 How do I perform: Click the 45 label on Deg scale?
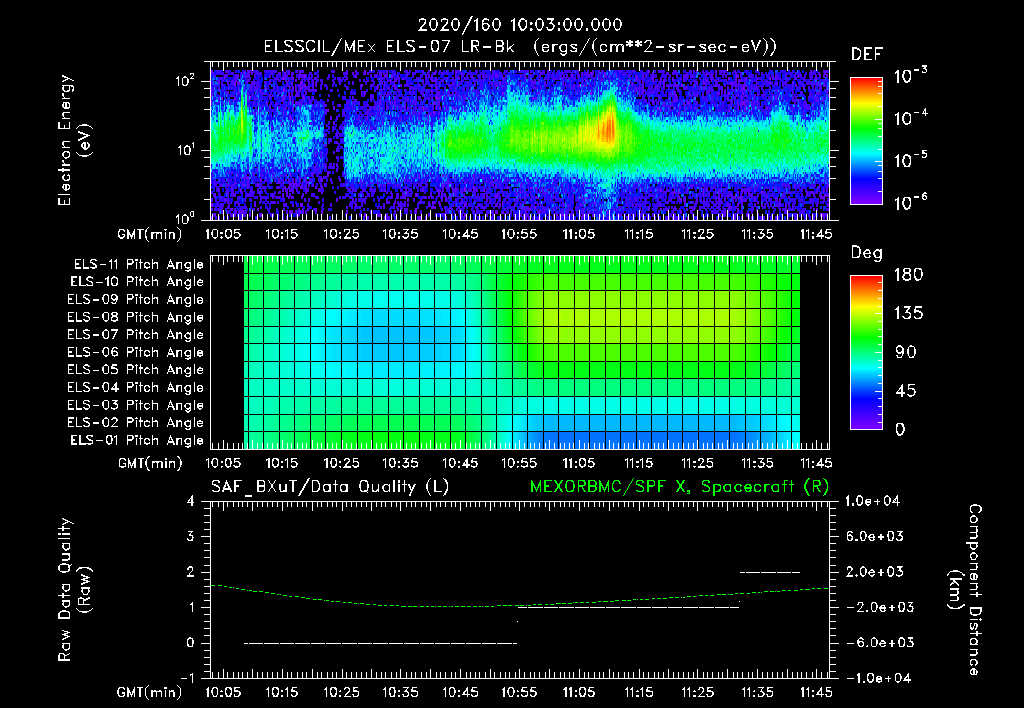[906, 391]
